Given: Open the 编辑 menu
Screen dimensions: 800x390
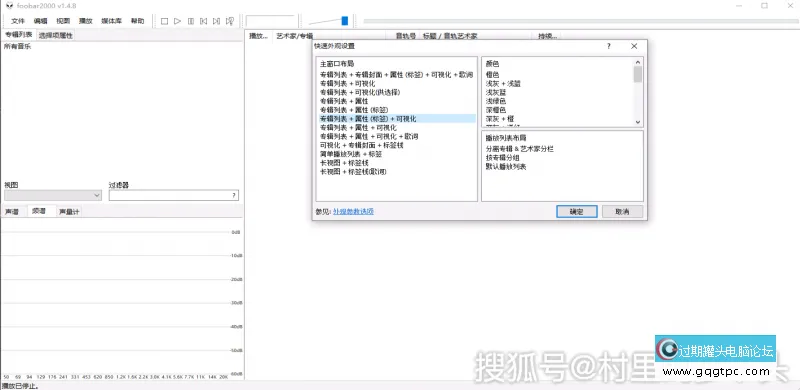Looking at the screenshot, I should pyautogui.click(x=40, y=21).
